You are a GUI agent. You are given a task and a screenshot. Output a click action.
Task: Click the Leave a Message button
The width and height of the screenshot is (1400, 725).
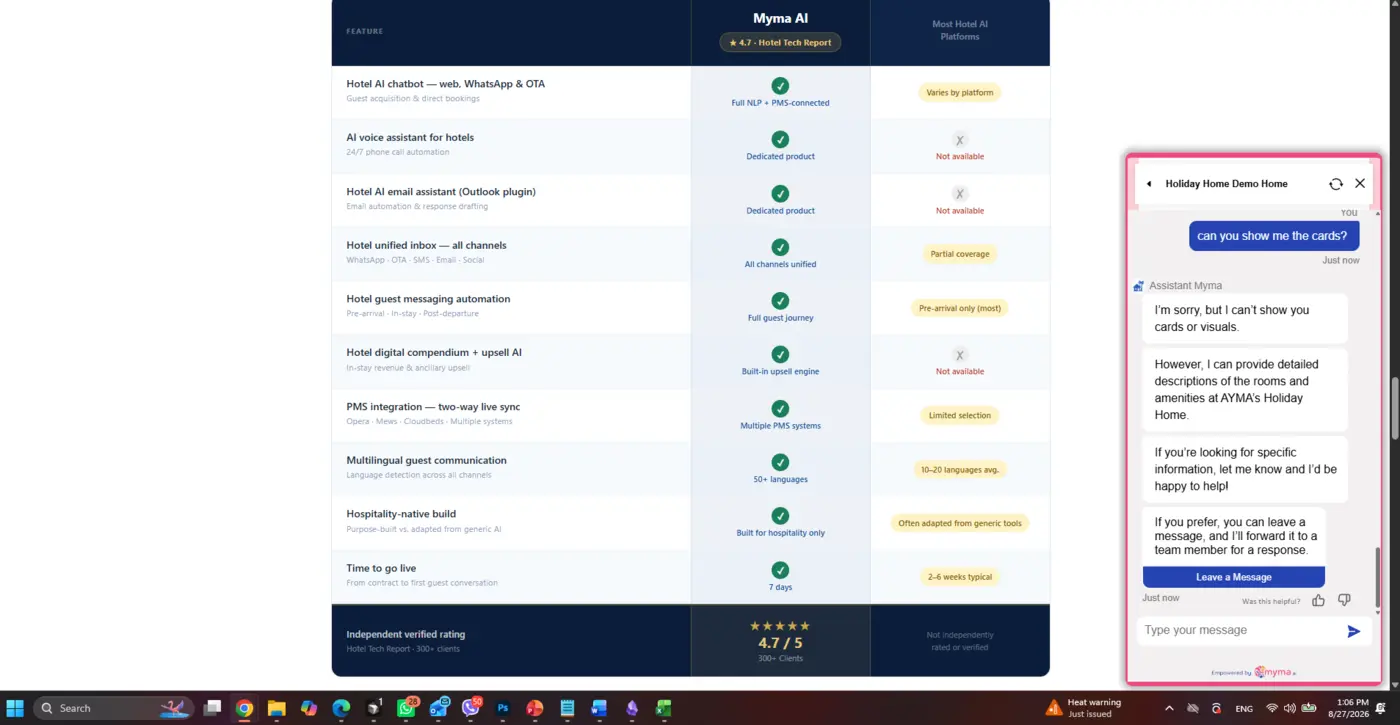point(1234,577)
